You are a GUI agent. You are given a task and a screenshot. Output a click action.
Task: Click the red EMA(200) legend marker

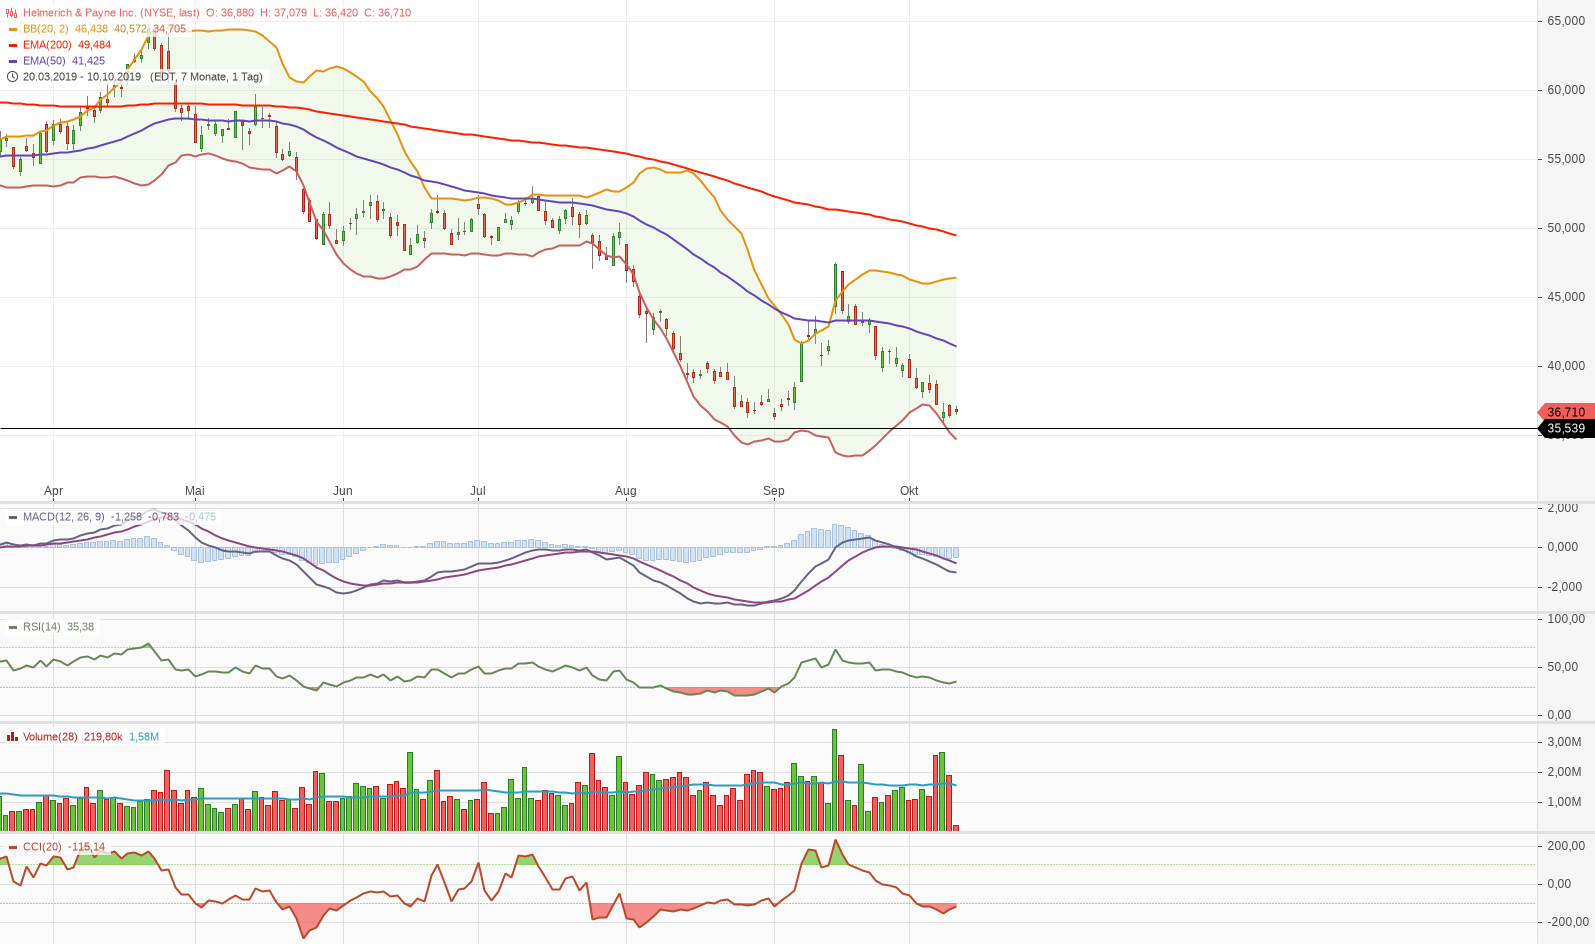(13, 45)
